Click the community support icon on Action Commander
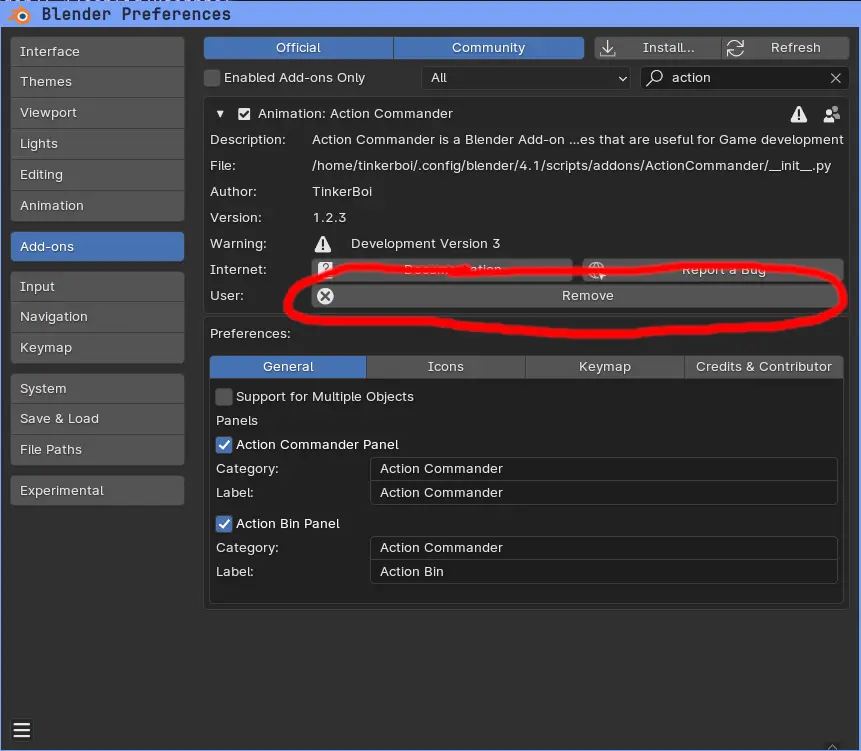Image resolution: width=861 pixels, height=751 pixels. [x=831, y=114]
